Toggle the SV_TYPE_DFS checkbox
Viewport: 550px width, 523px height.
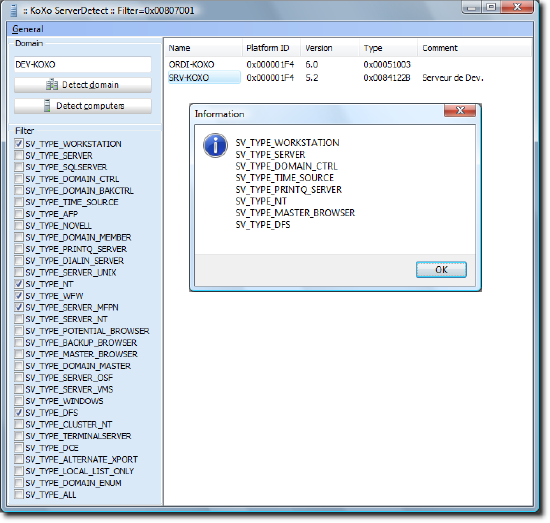coord(19,413)
